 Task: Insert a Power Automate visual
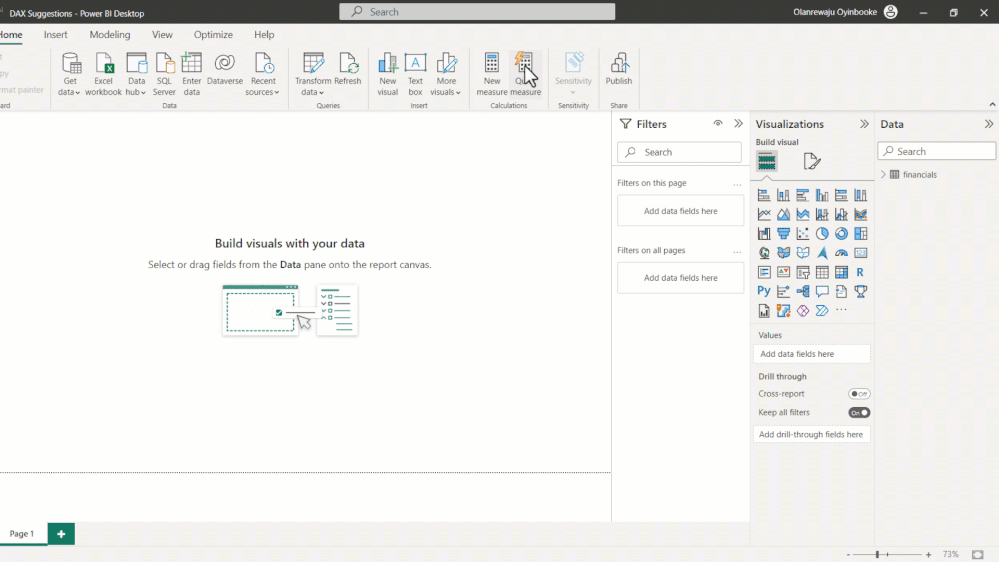pos(822,310)
